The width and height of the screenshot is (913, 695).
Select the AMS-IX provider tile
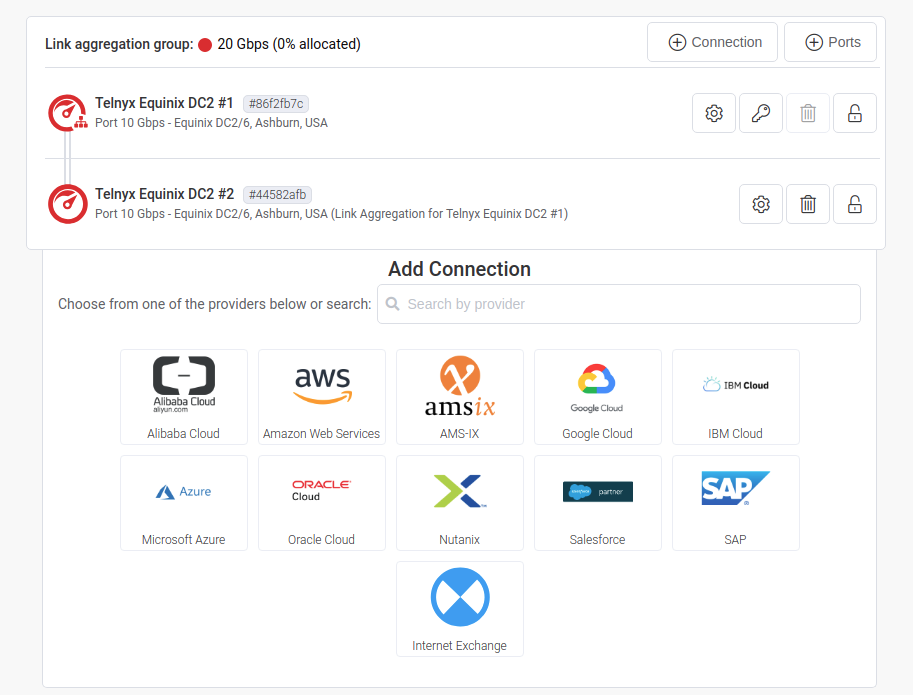coord(460,397)
